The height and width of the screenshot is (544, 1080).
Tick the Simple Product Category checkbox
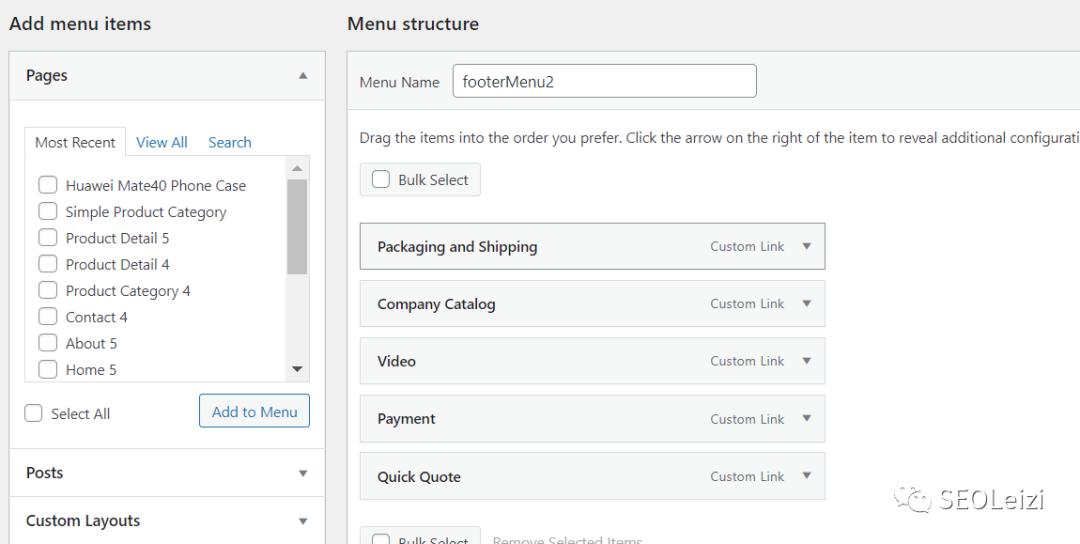click(x=47, y=211)
